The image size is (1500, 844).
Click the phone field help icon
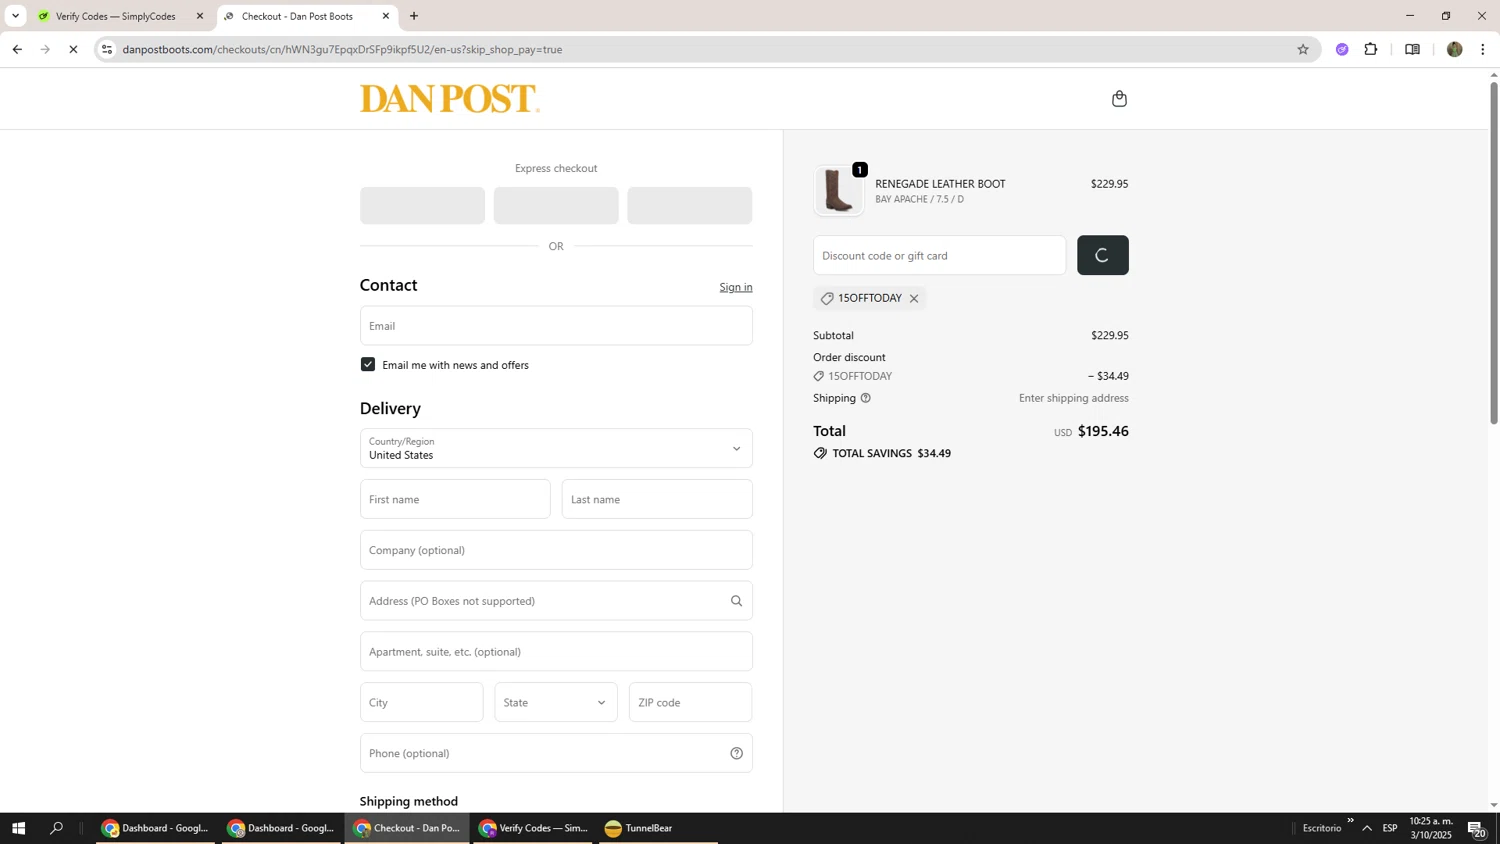coord(736,754)
